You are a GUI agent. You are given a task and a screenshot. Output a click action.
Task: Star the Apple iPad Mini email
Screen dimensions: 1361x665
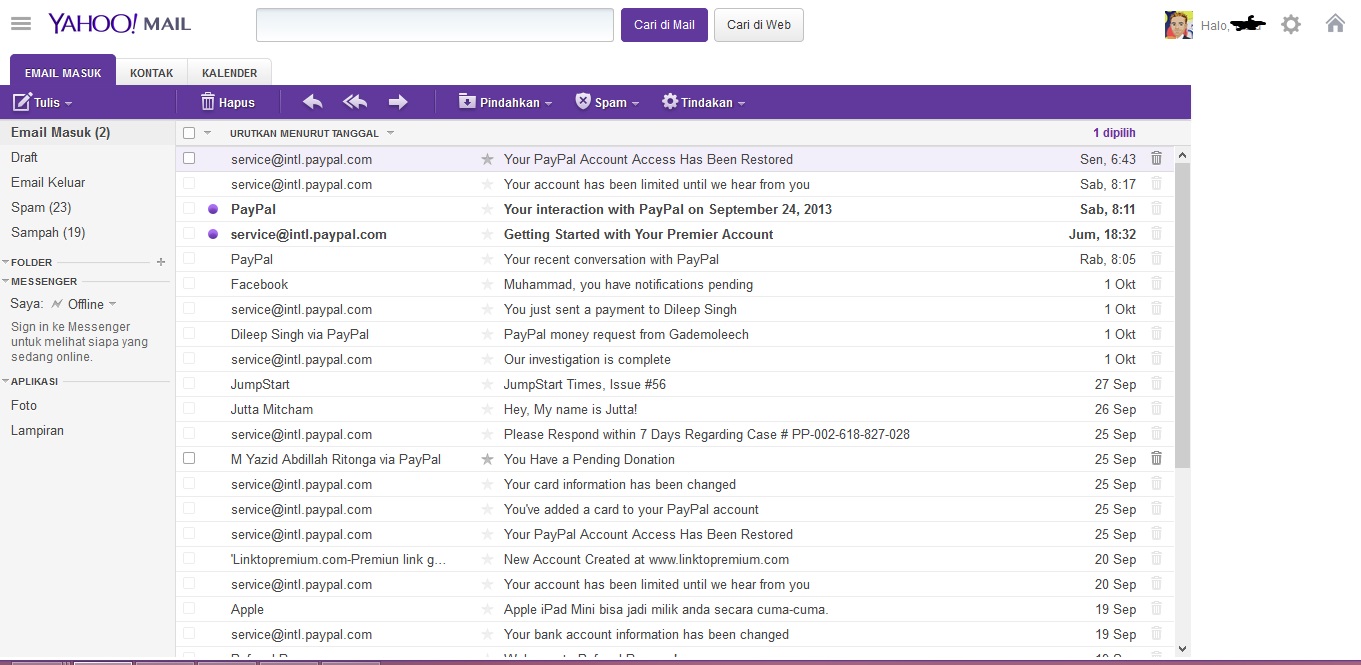487,609
